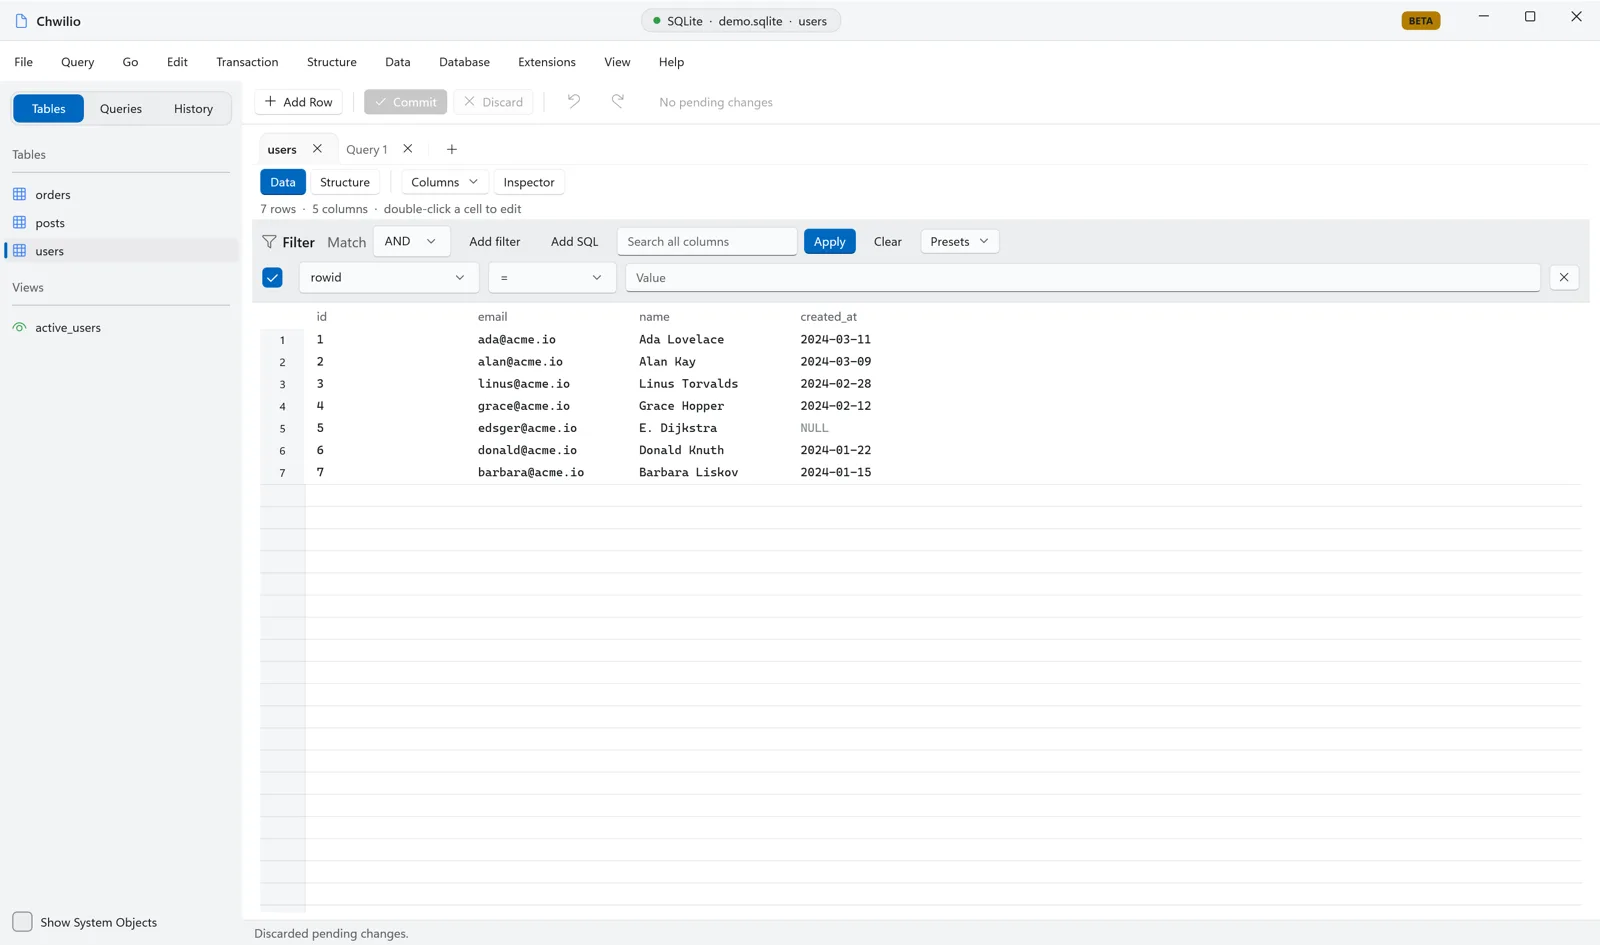Open the Data menu
The image size is (1600, 945).
tap(398, 62)
